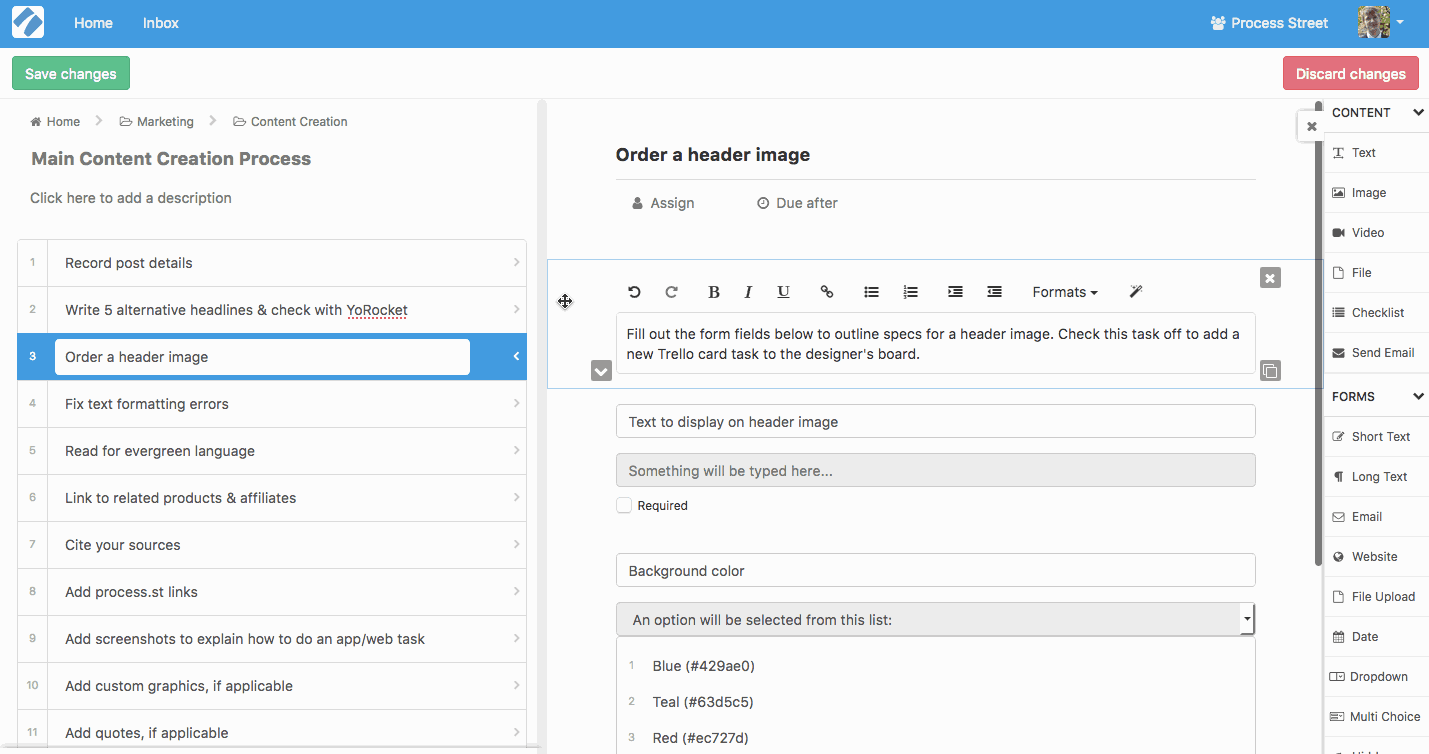Create a numbered list in the editor

point(910,292)
